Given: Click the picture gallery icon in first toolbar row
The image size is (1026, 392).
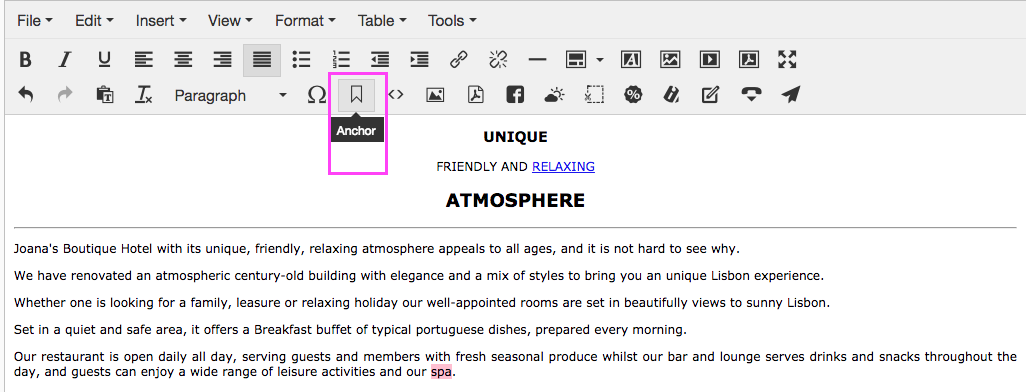Looking at the screenshot, I should point(670,60).
